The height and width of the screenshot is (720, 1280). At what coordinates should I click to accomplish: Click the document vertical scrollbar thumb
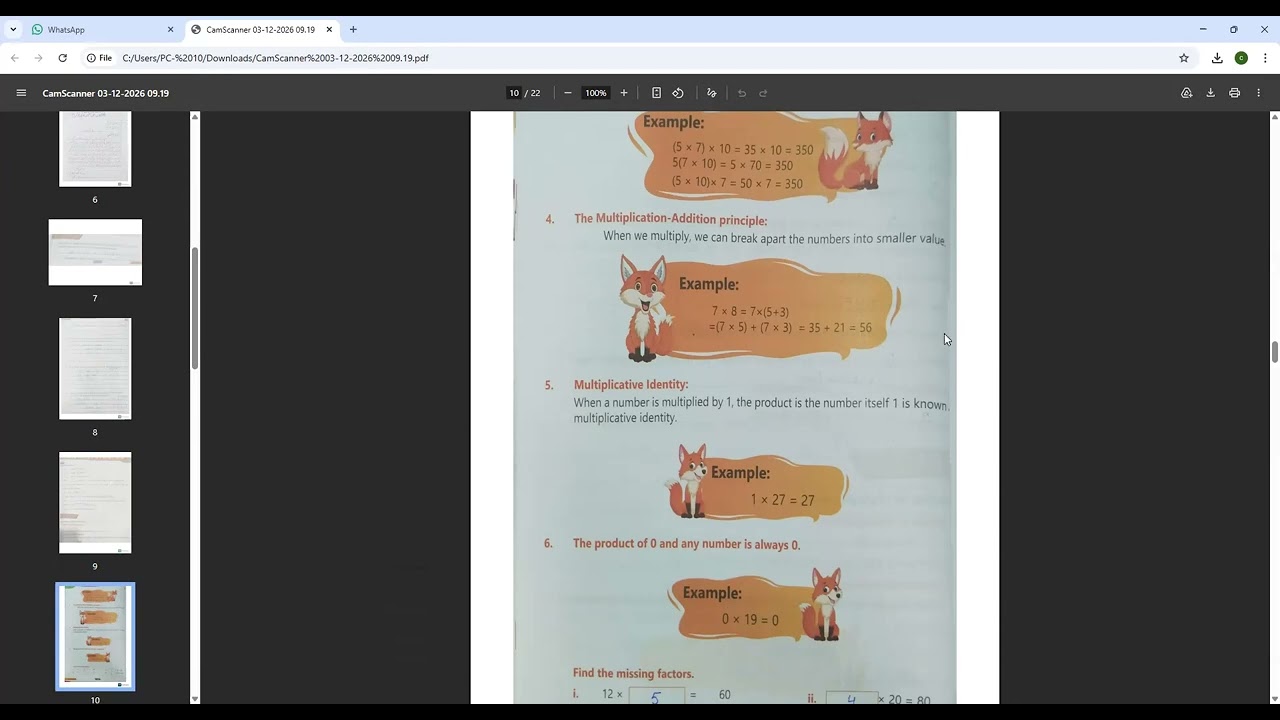tap(1275, 352)
